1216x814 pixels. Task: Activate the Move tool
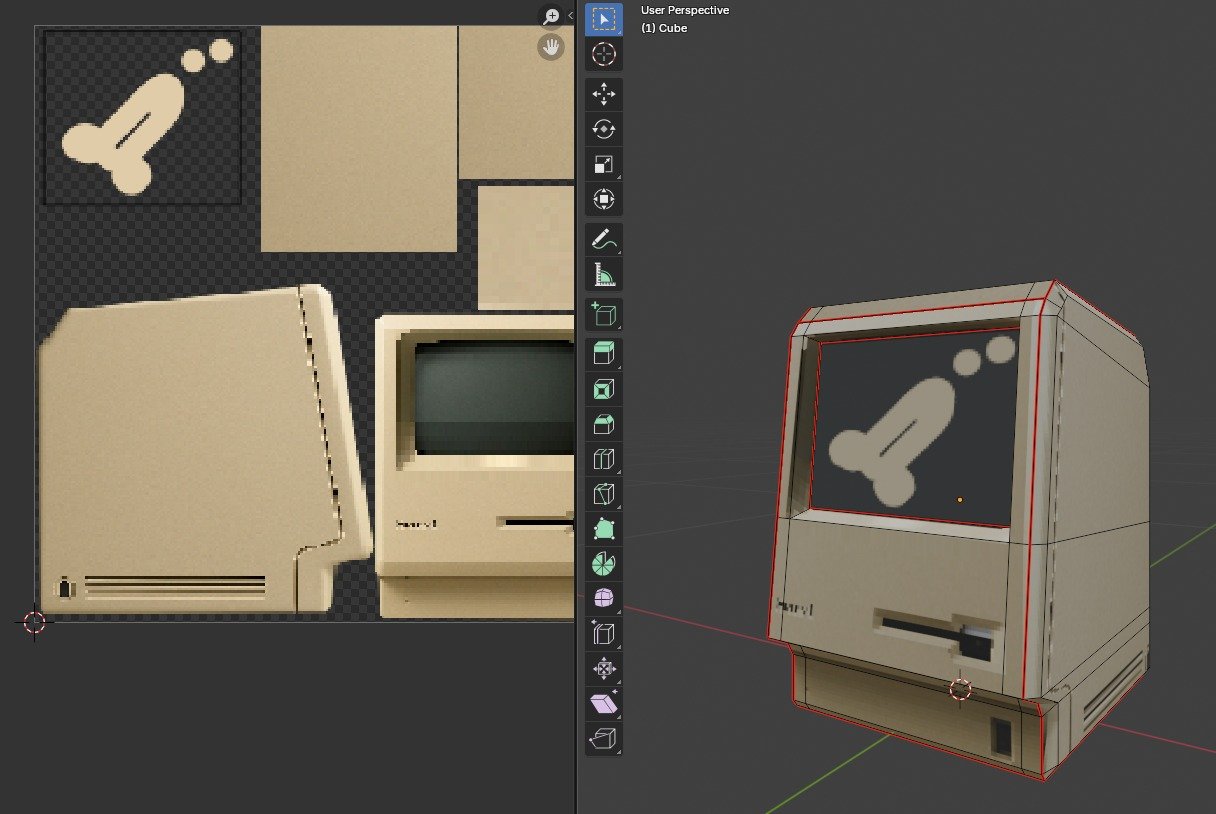pos(604,95)
